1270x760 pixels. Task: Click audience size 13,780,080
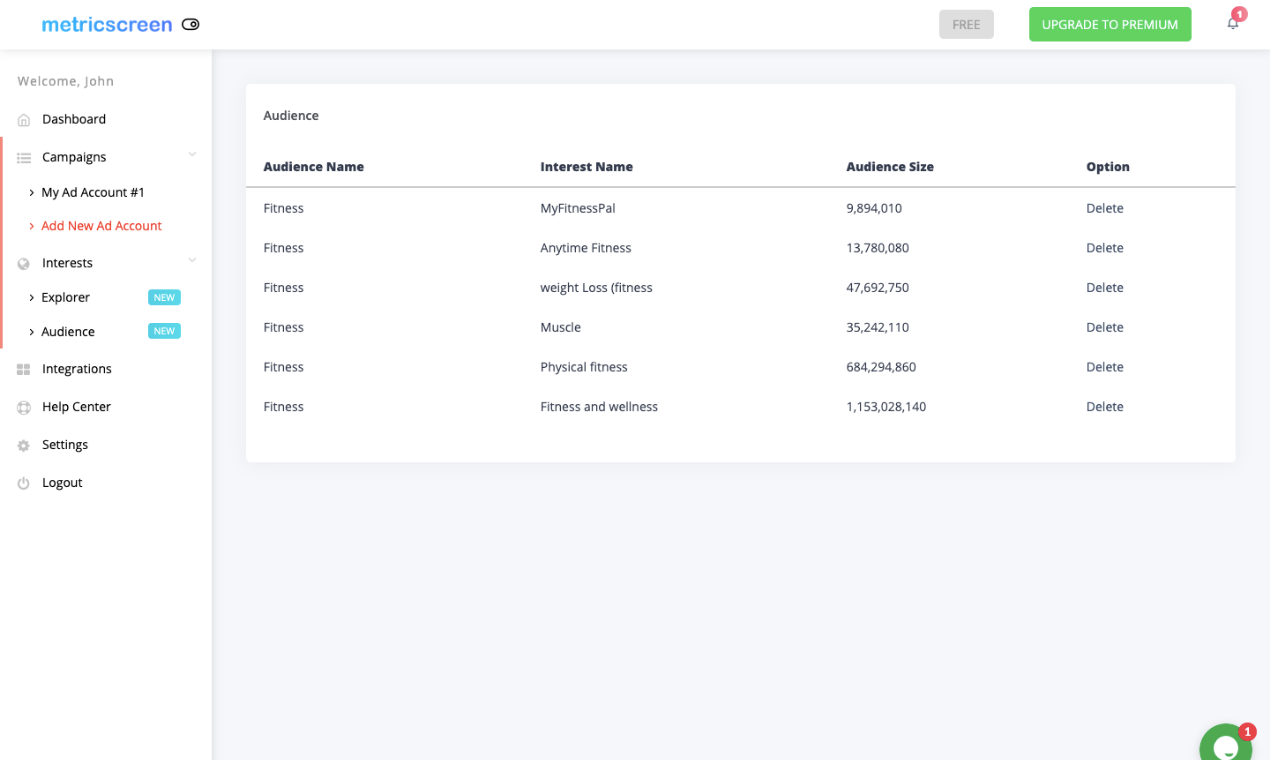click(878, 248)
